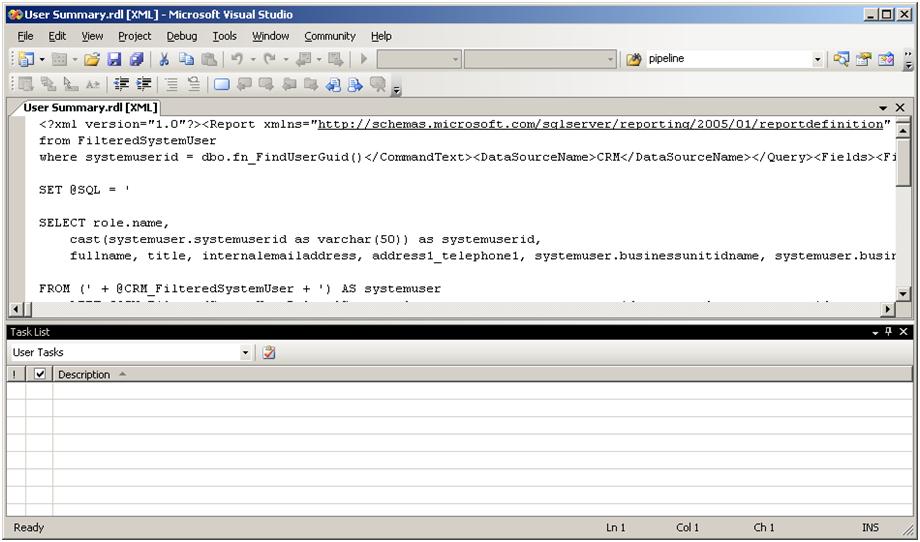Open Properties Window from toolbar icon
Image resolution: width=920 pixels, height=542 pixels.
864,59
